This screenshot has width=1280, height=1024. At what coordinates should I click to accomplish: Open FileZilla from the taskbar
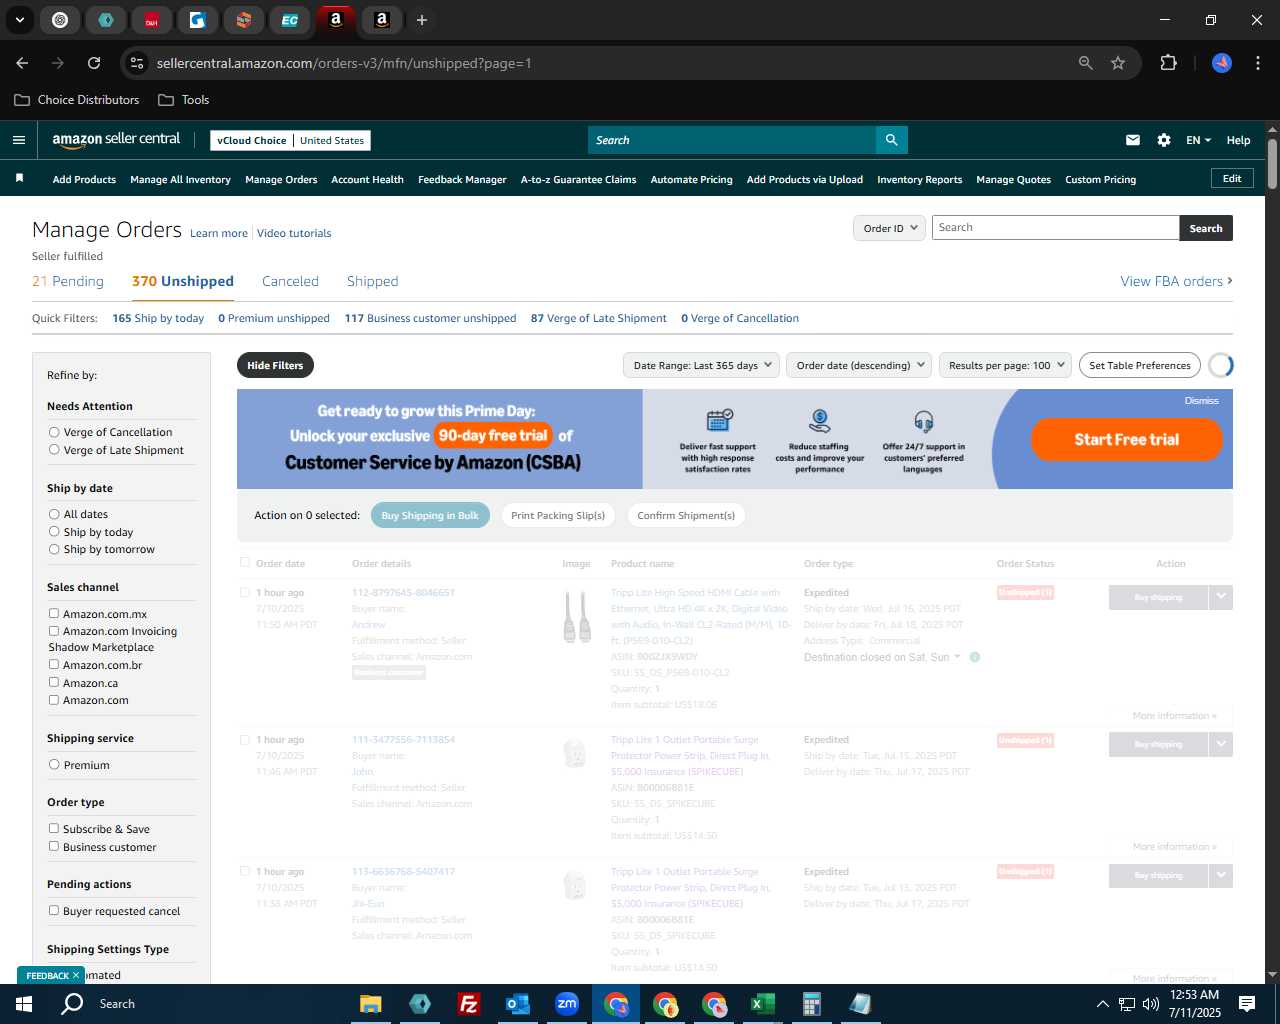click(469, 1004)
